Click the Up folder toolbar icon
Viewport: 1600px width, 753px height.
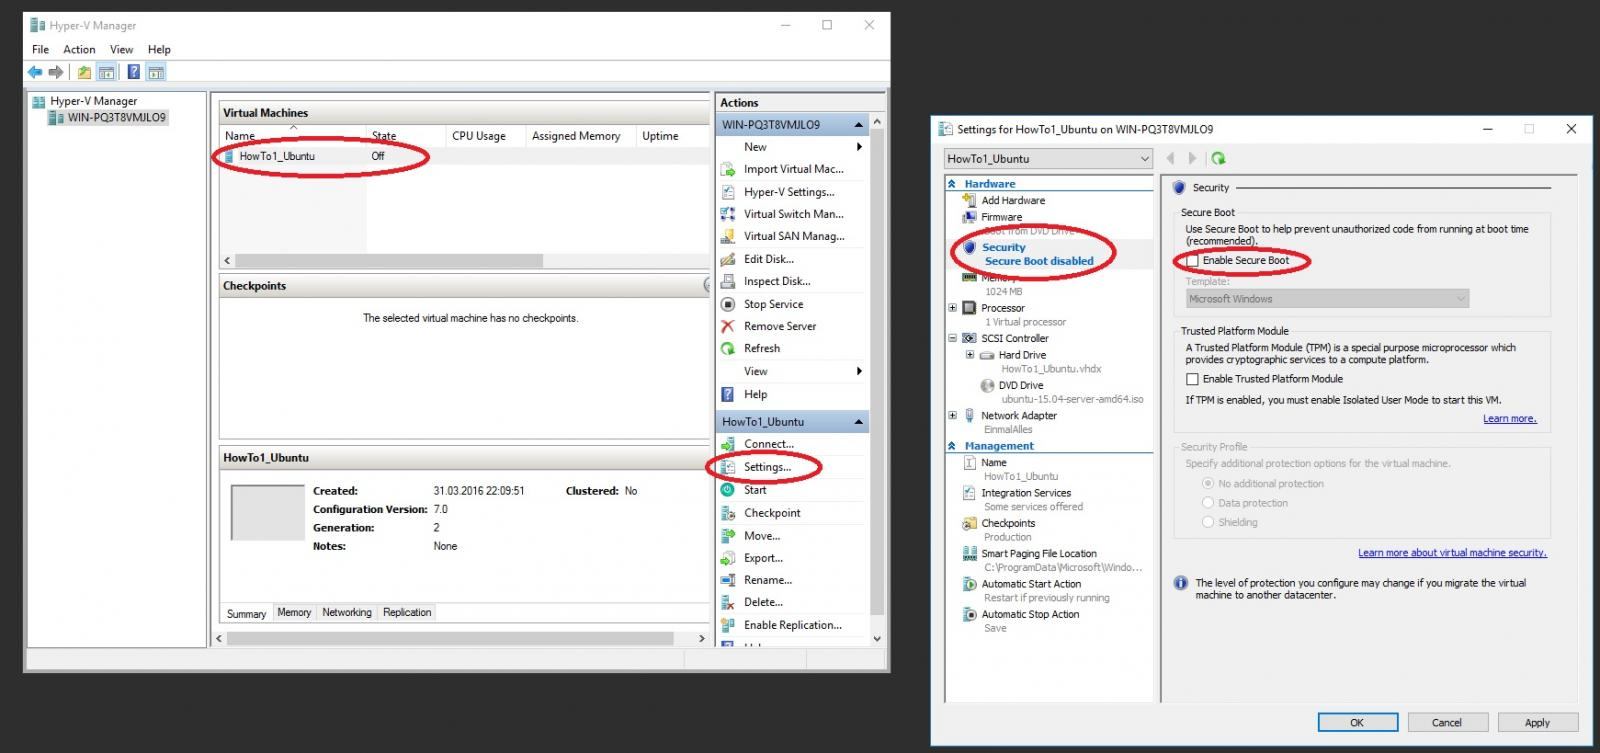tap(84, 72)
